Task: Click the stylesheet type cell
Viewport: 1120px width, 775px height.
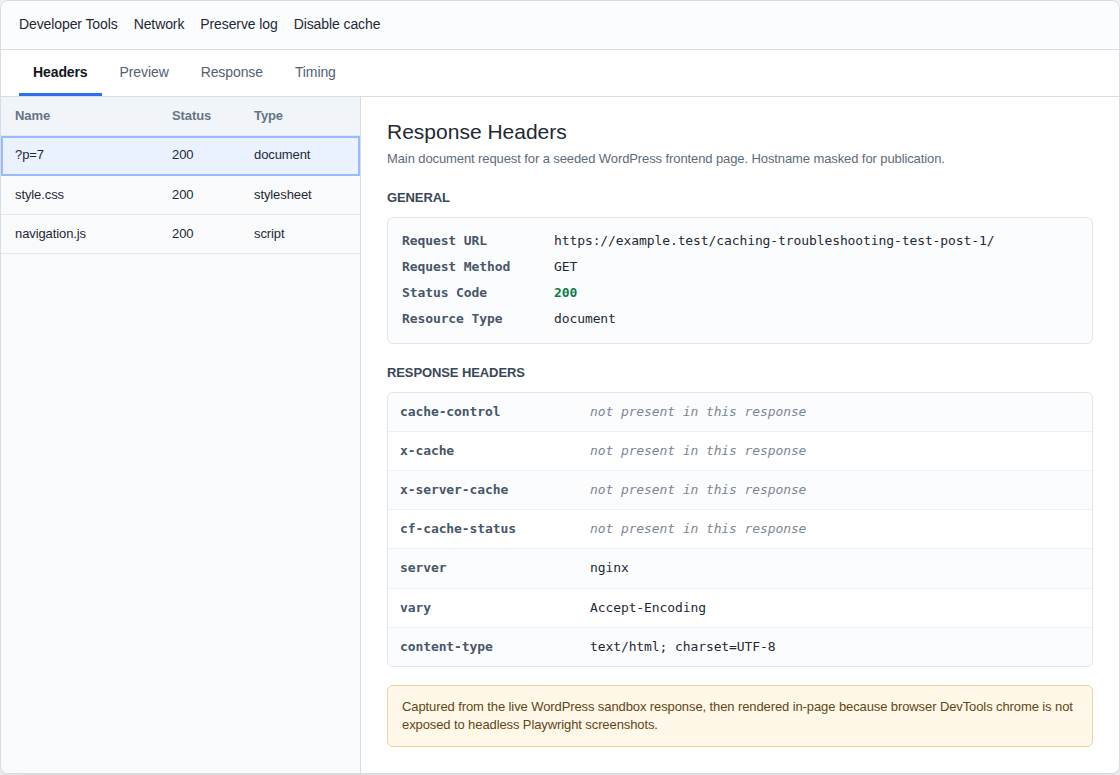Action: pos(283,195)
